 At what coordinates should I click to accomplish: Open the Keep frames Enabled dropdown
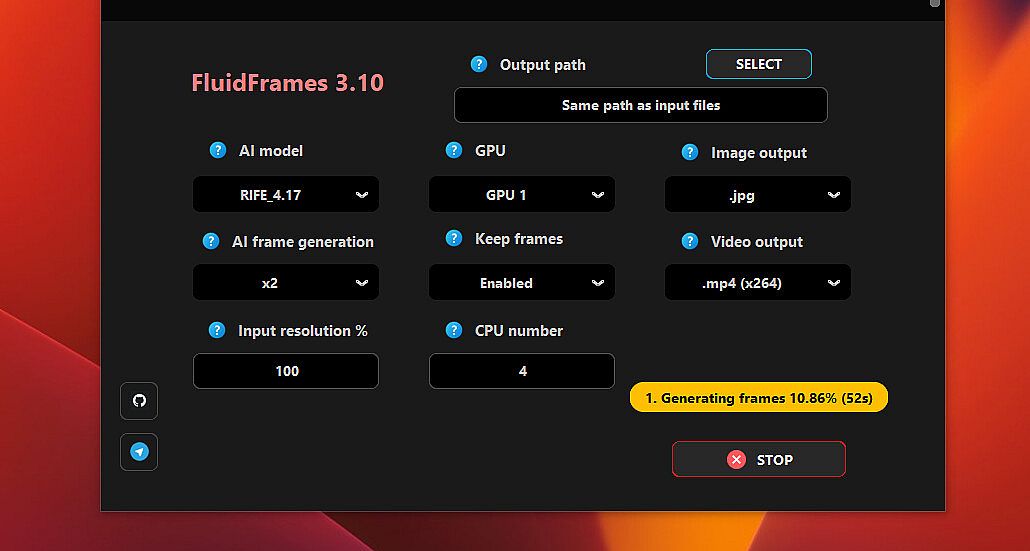click(x=522, y=283)
